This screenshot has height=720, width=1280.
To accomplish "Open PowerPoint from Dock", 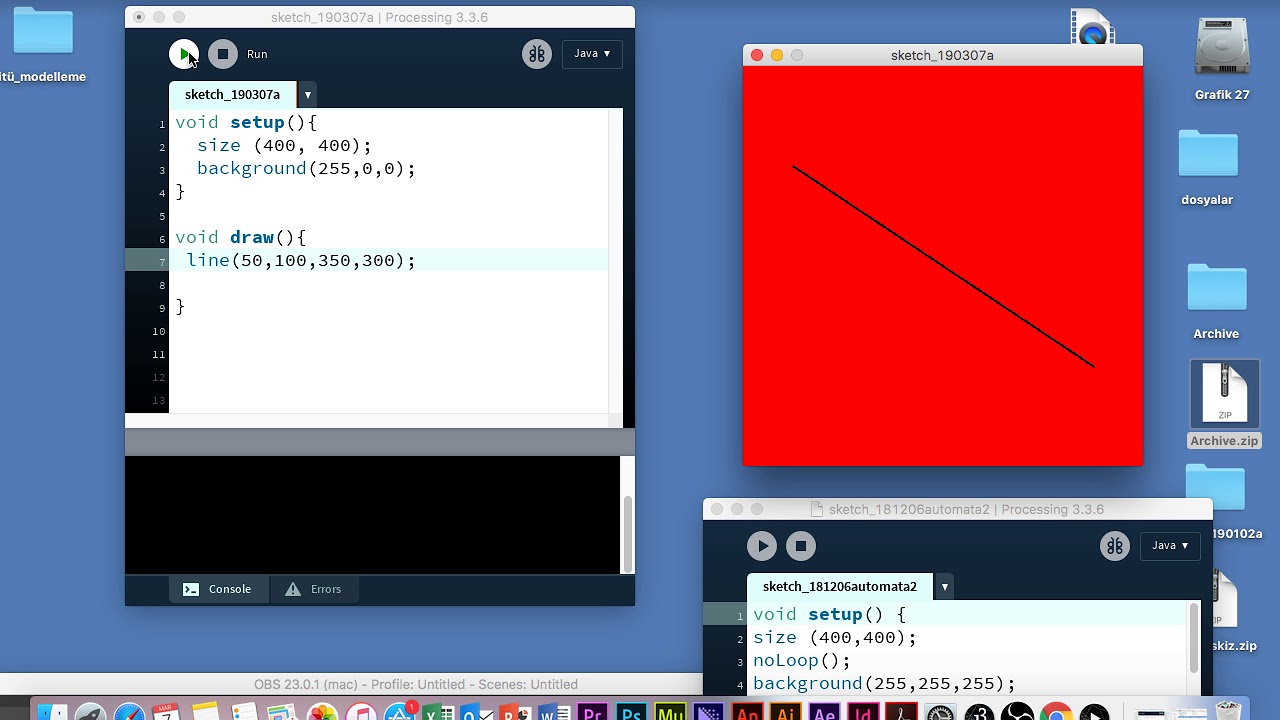I will (515, 711).
